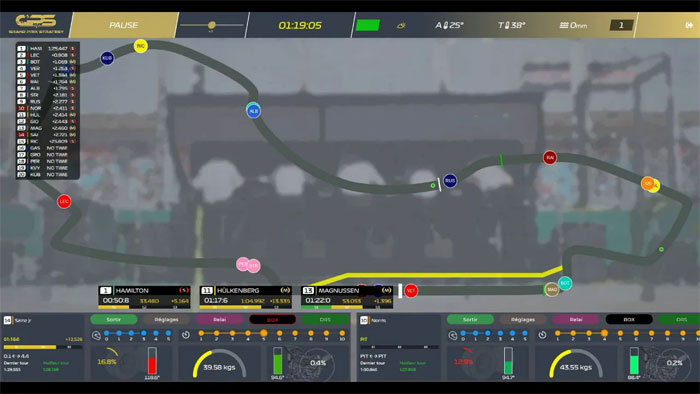
Task: Open Réglages tab for Sainz
Action: [166, 319]
